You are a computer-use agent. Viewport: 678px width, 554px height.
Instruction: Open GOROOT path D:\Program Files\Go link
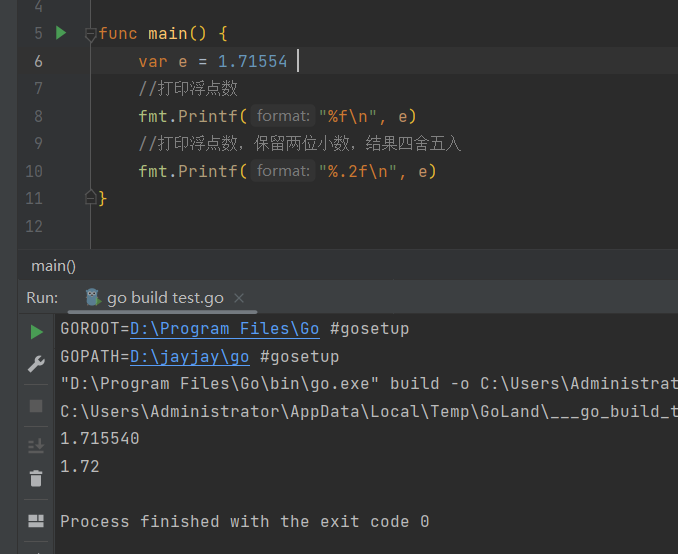coord(224,329)
